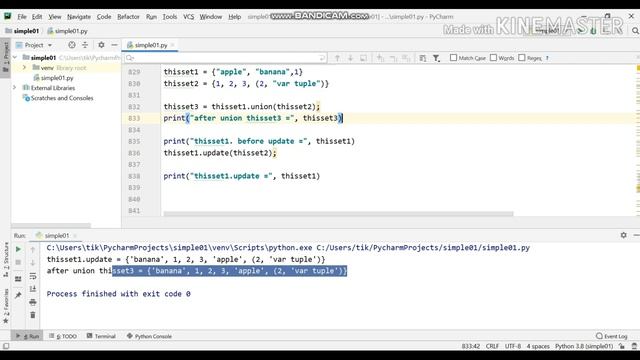Image resolution: width=640 pixels, height=360 pixels.
Task: Toggle soft-wrap icon in Run console
Action: point(33,276)
